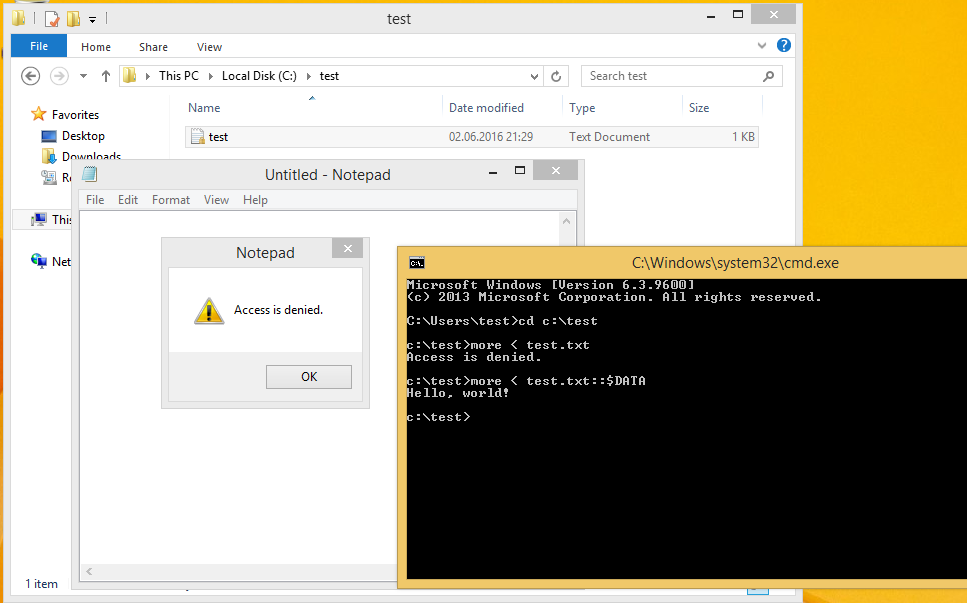Image resolution: width=967 pixels, height=603 pixels.
Task: Click the 02.06.2016 21:29 date cell
Action: point(491,137)
